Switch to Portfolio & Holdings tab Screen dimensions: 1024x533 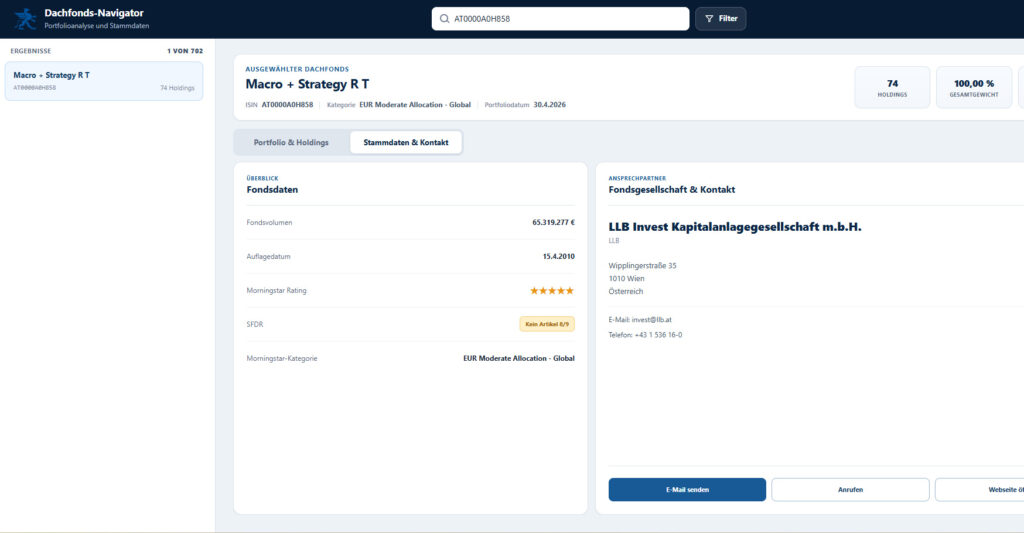291,142
